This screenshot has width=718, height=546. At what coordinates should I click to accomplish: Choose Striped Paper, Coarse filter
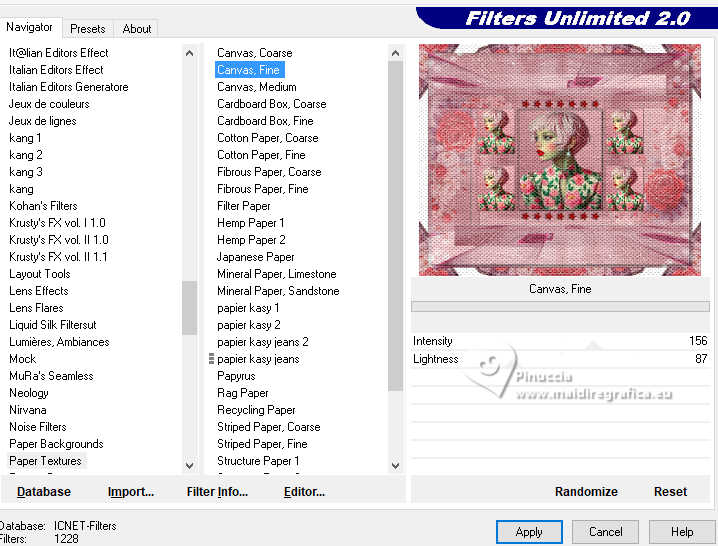[269, 427]
